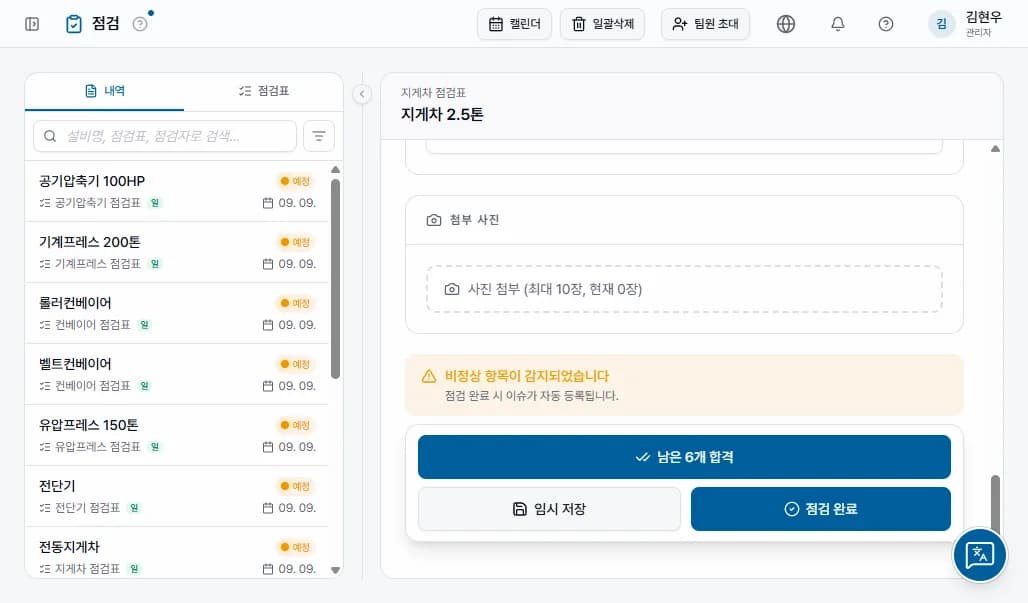Attach photo via 사진 첨부 dropzone
1028x603 pixels.
click(684, 289)
